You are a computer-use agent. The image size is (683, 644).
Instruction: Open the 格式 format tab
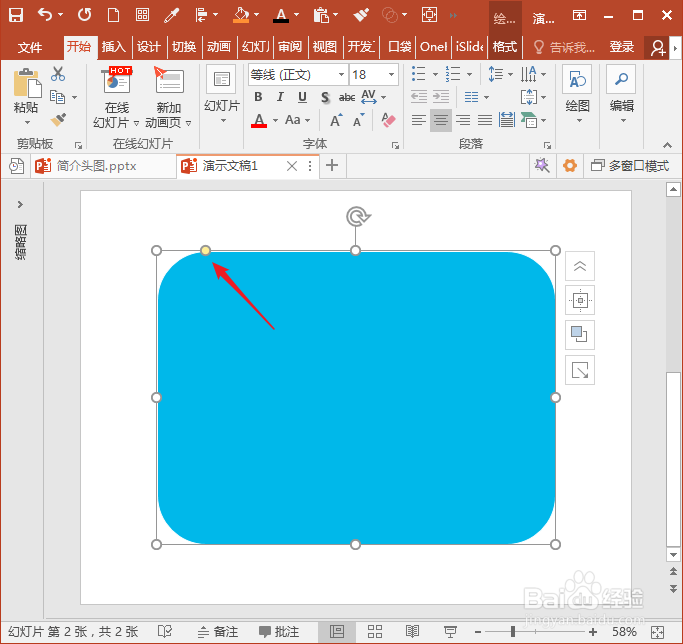point(505,47)
